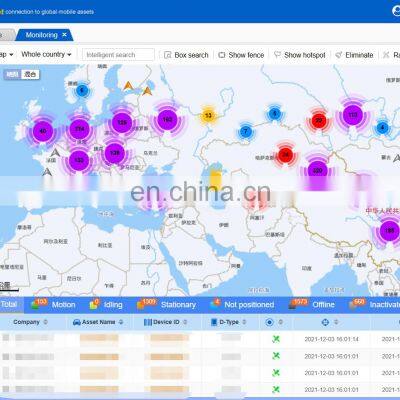Open the purple cluster marker labeled 128
Image resolution: width=400 pixels, height=400 pixels.
point(115,153)
